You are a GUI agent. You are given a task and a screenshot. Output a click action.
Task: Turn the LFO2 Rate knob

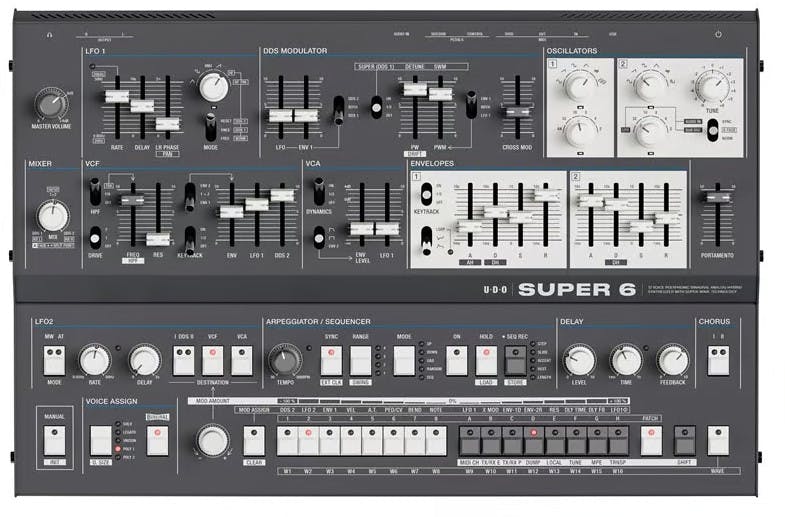[x=94, y=360]
